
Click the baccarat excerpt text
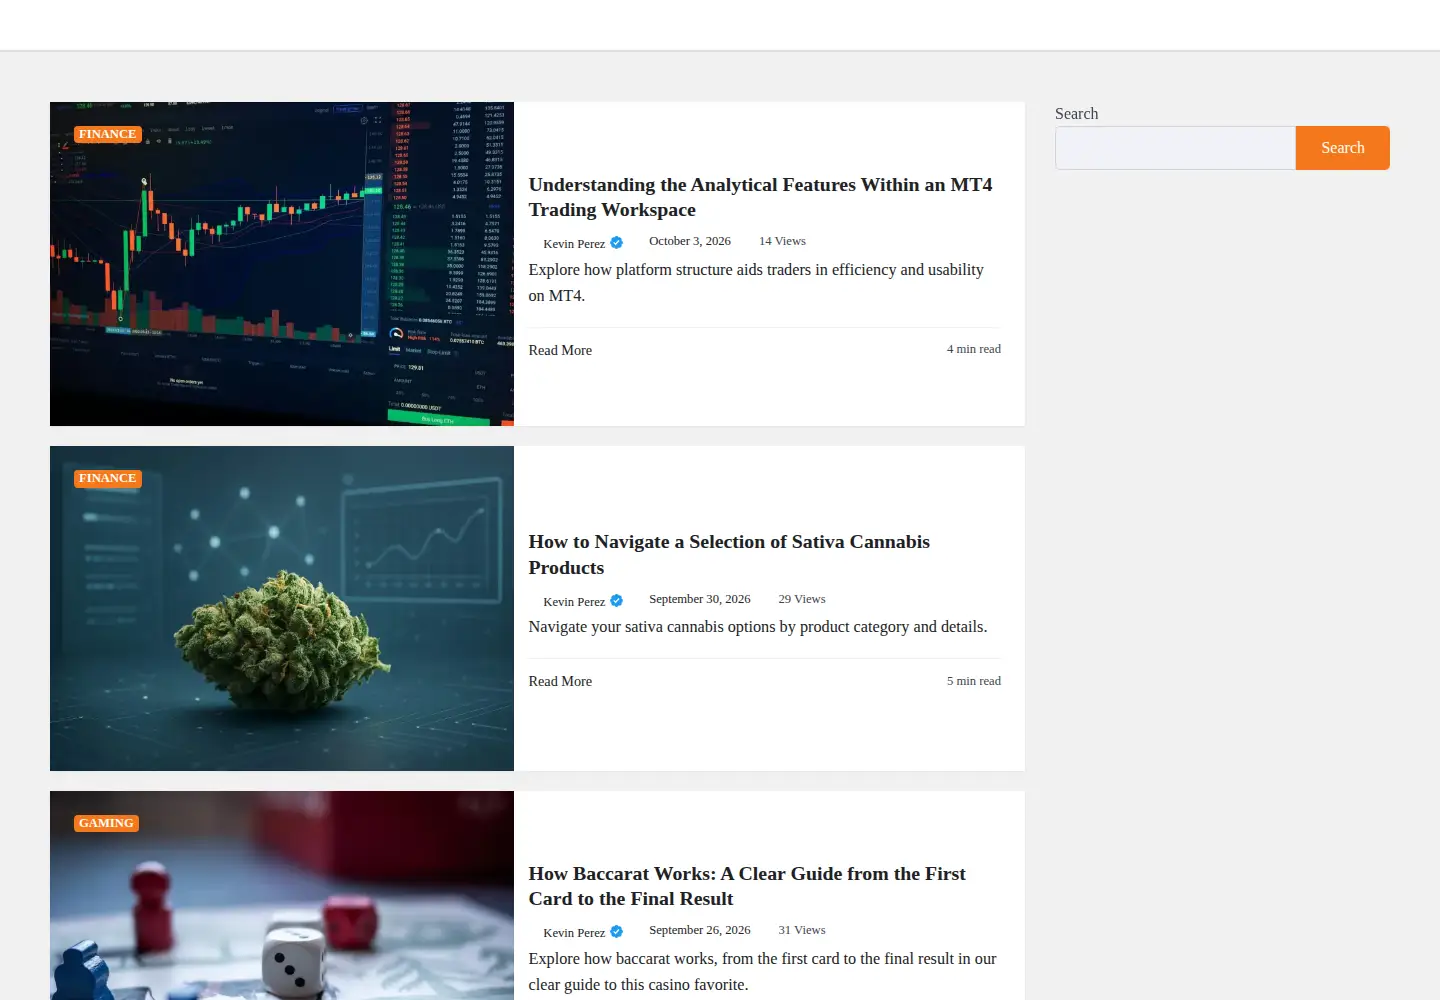762,971
